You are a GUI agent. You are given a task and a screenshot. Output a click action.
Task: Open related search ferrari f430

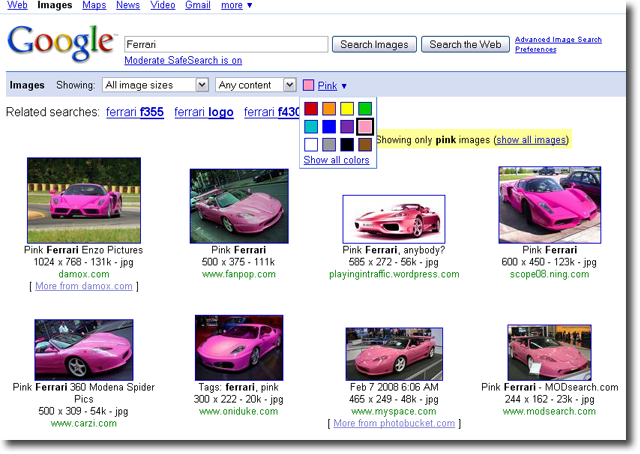tap(272, 112)
